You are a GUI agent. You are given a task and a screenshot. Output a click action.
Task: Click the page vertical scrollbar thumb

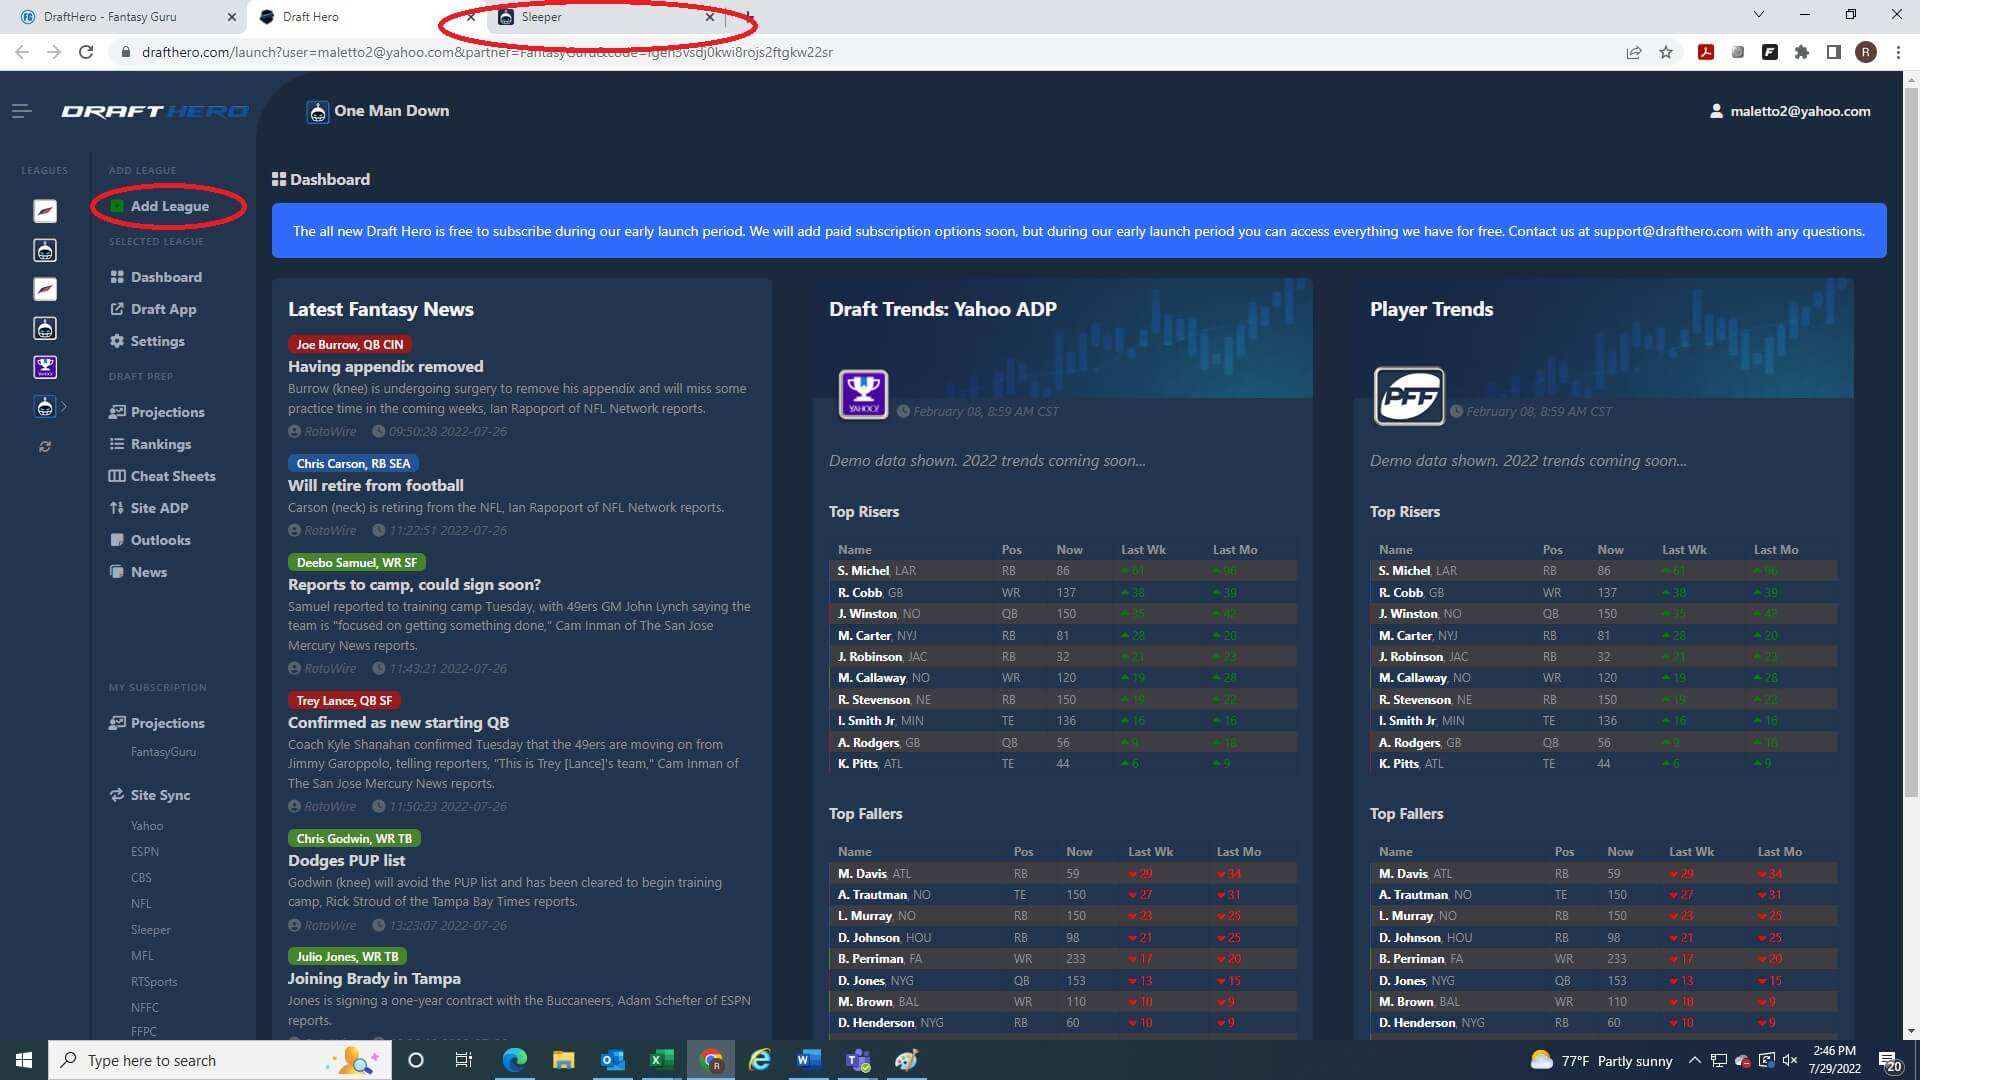1911,442
